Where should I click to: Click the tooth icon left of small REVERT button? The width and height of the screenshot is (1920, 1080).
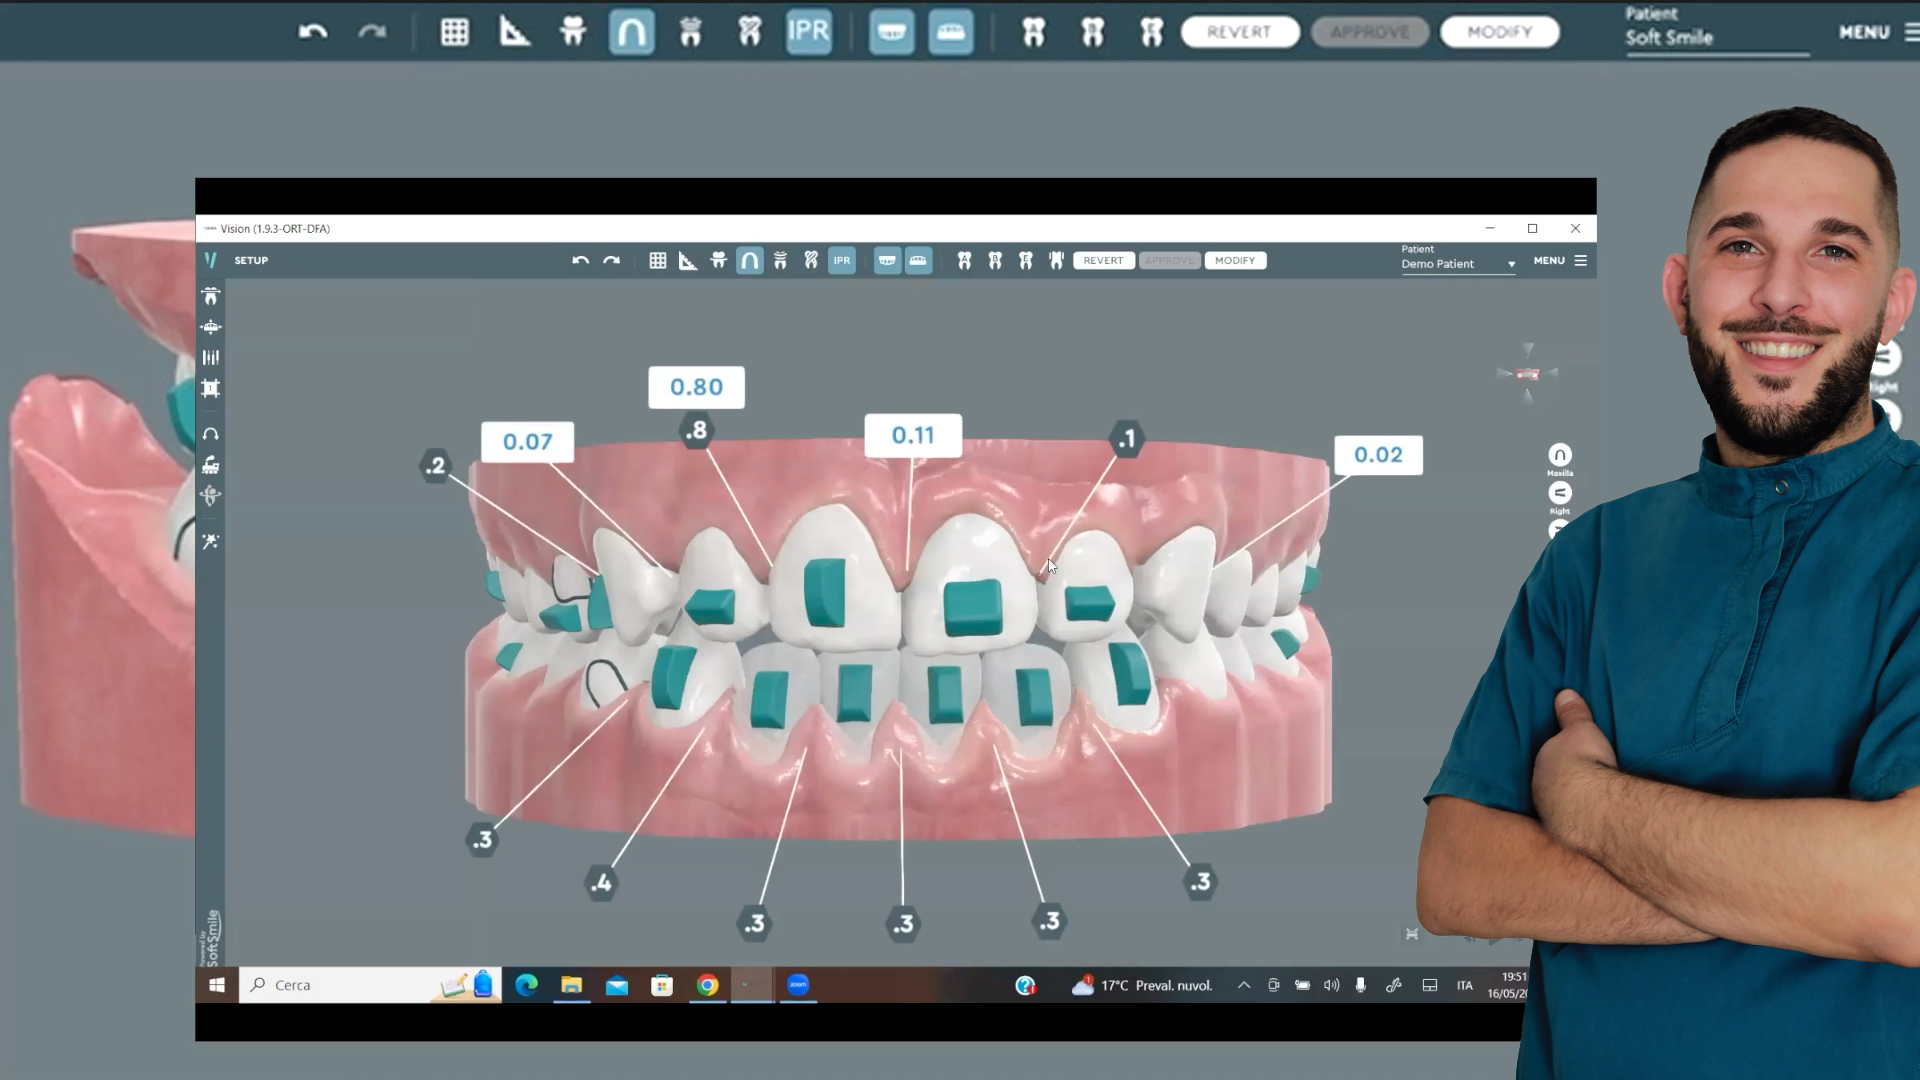pos(1056,260)
